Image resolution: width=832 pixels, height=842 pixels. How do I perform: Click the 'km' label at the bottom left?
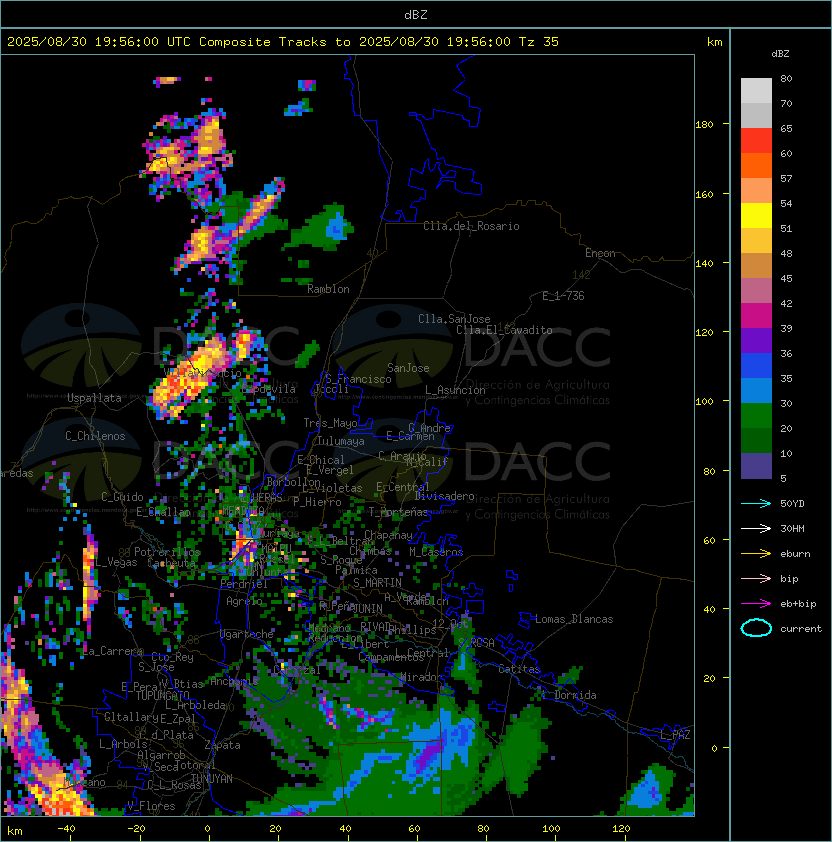(15, 831)
